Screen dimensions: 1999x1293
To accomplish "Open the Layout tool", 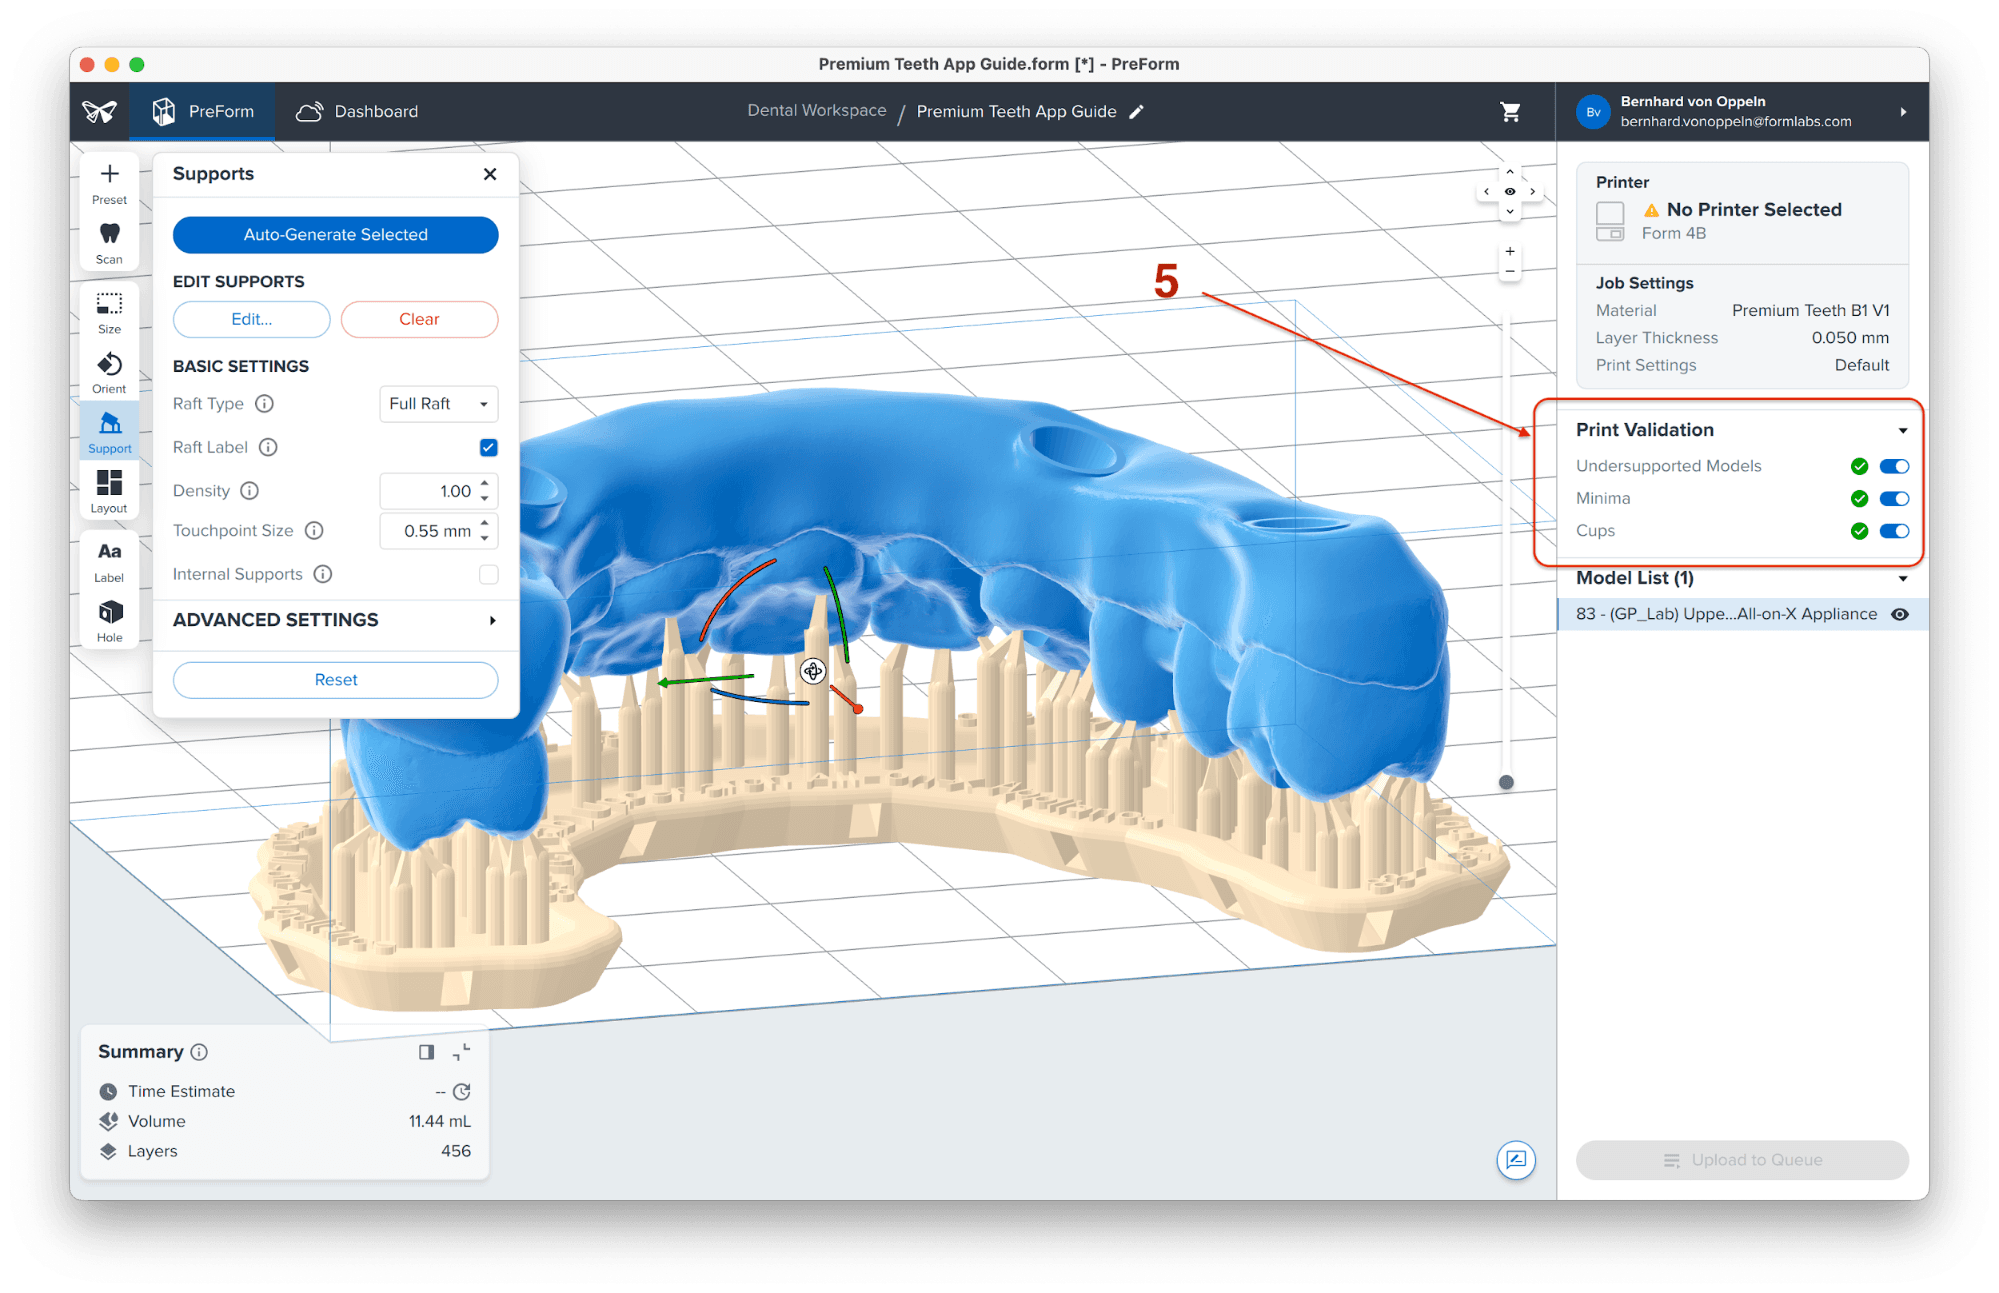I will click(x=109, y=491).
